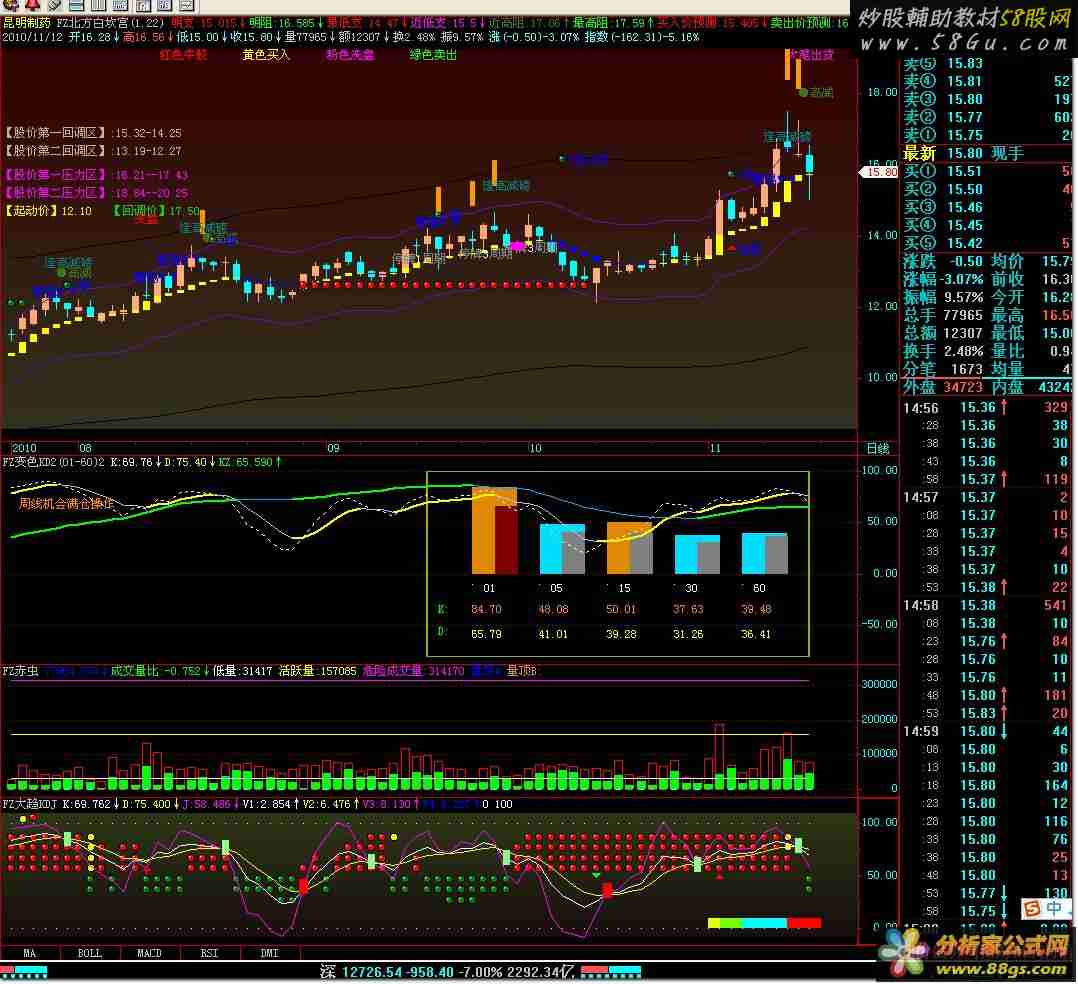Click the 红色牛股 legend label
Screen dimensions: 1078x984
184,54
